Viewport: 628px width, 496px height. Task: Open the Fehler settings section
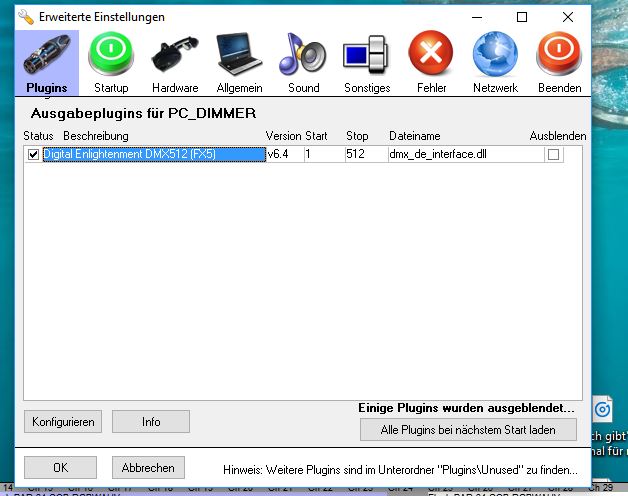431,63
